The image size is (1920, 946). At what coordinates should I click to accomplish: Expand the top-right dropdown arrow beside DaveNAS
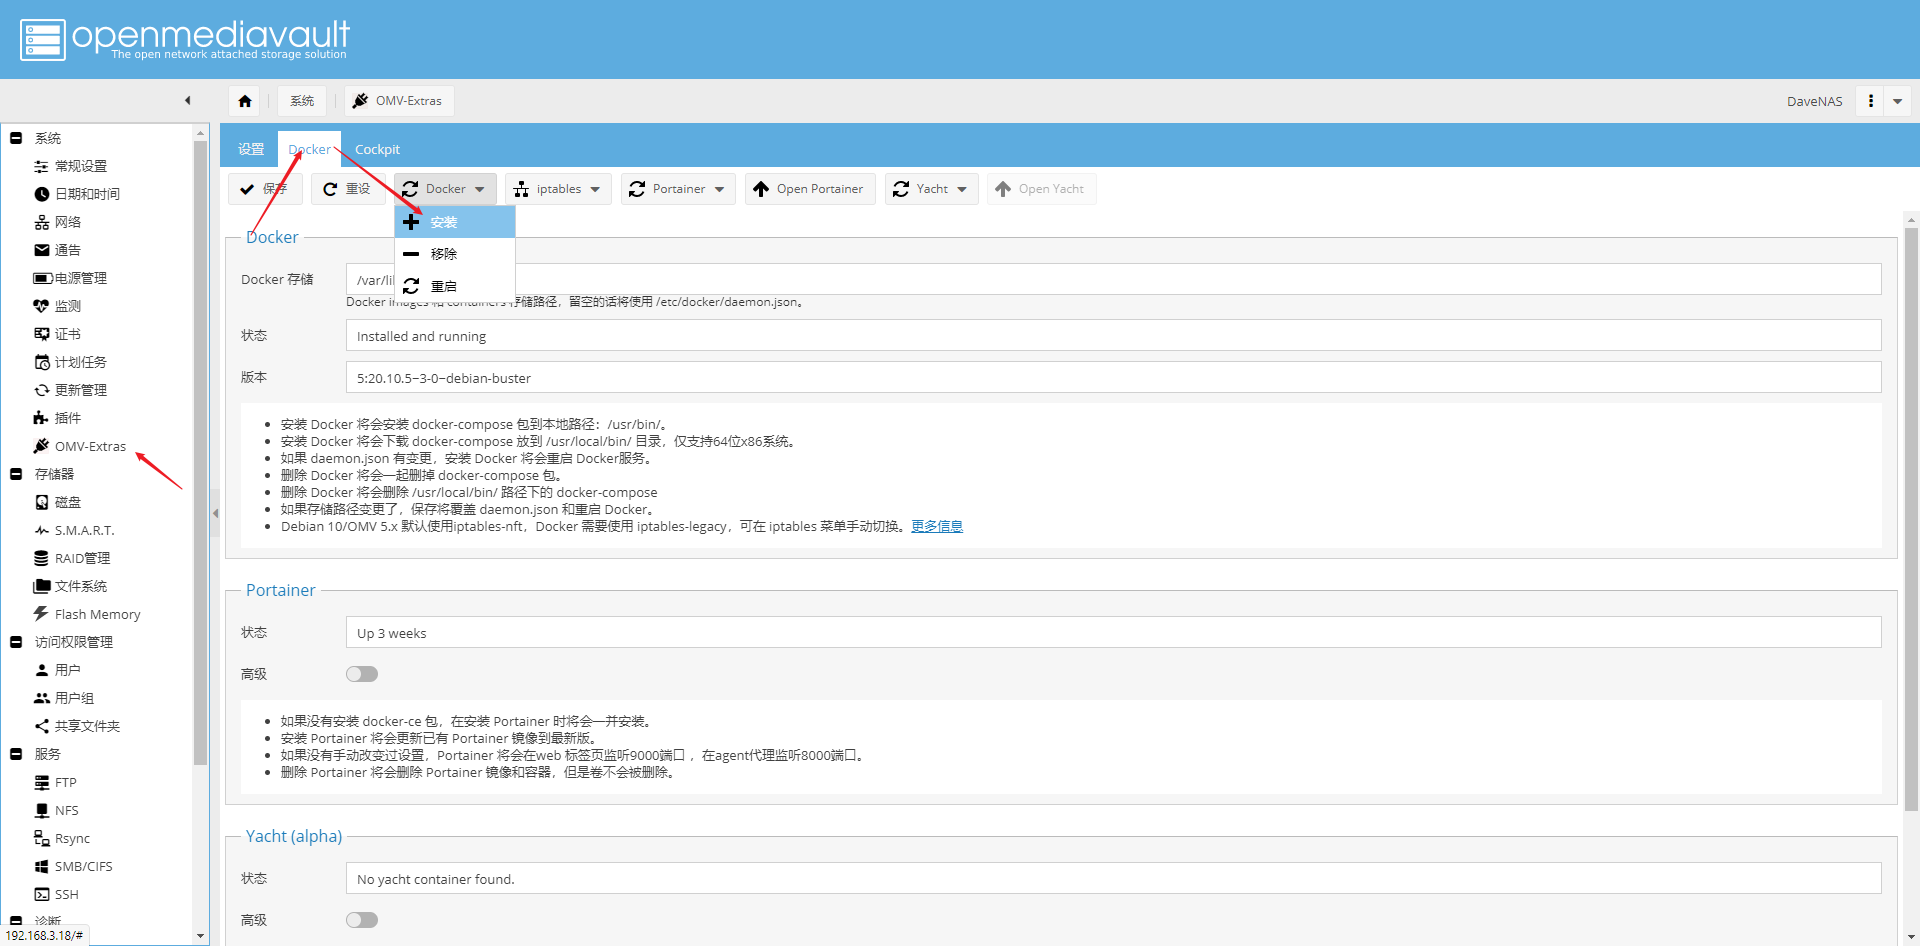pos(1897,101)
